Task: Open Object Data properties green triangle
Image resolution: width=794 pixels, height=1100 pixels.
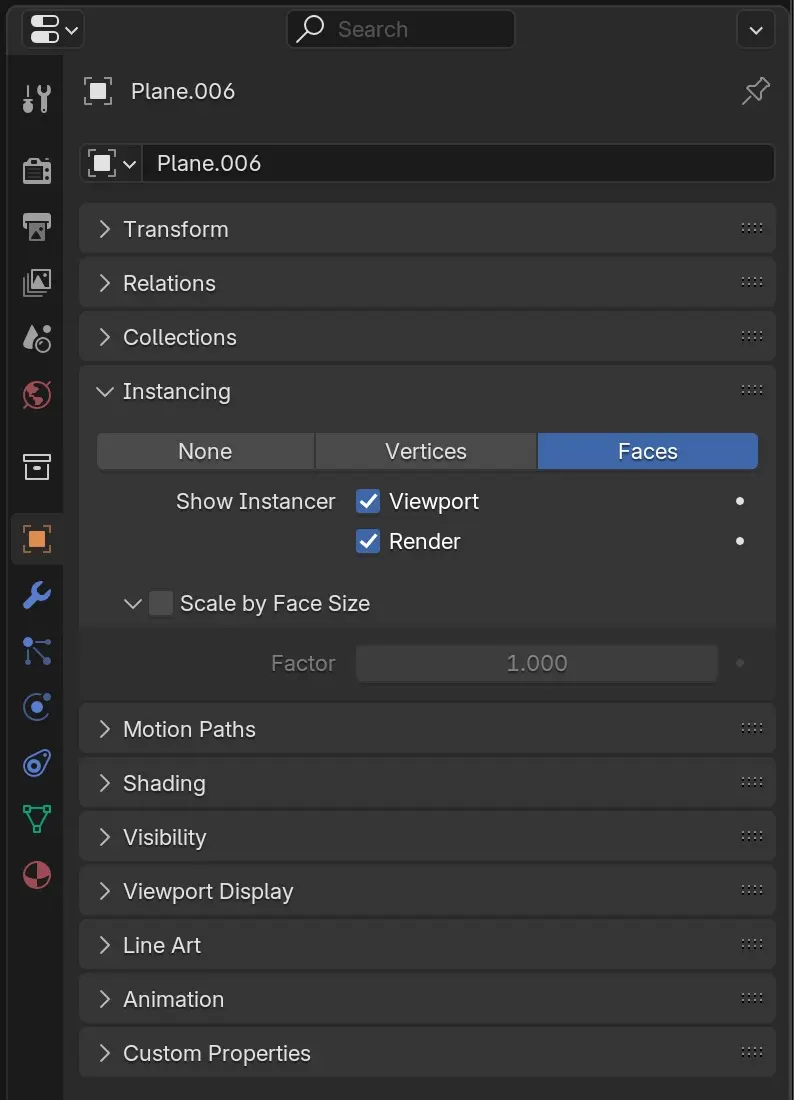Action: pyautogui.click(x=37, y=820)
